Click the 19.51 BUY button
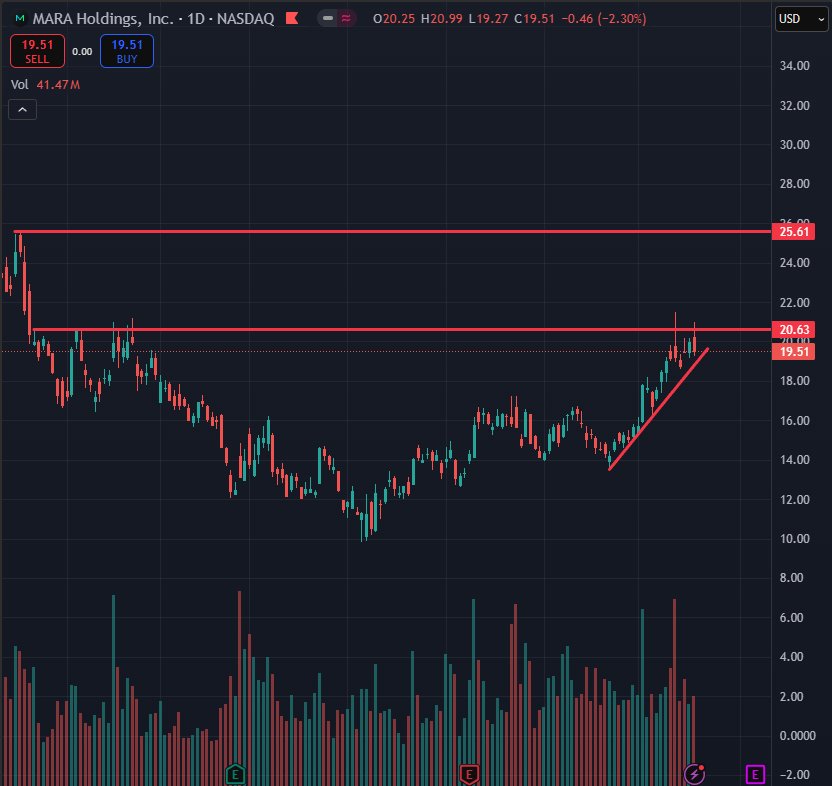Screen dimensions: 832x786 click(127, 51)
